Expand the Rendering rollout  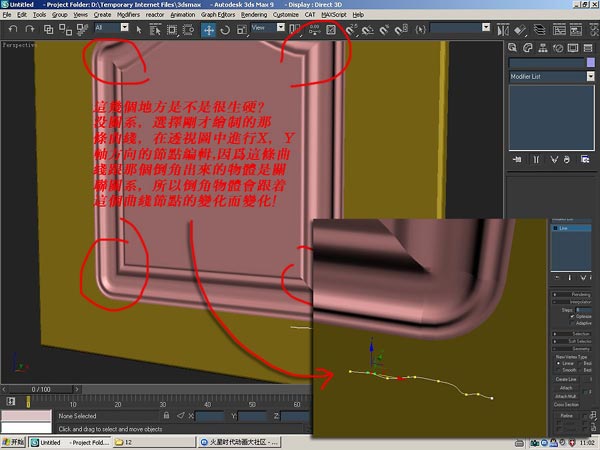tap(574, 294)
